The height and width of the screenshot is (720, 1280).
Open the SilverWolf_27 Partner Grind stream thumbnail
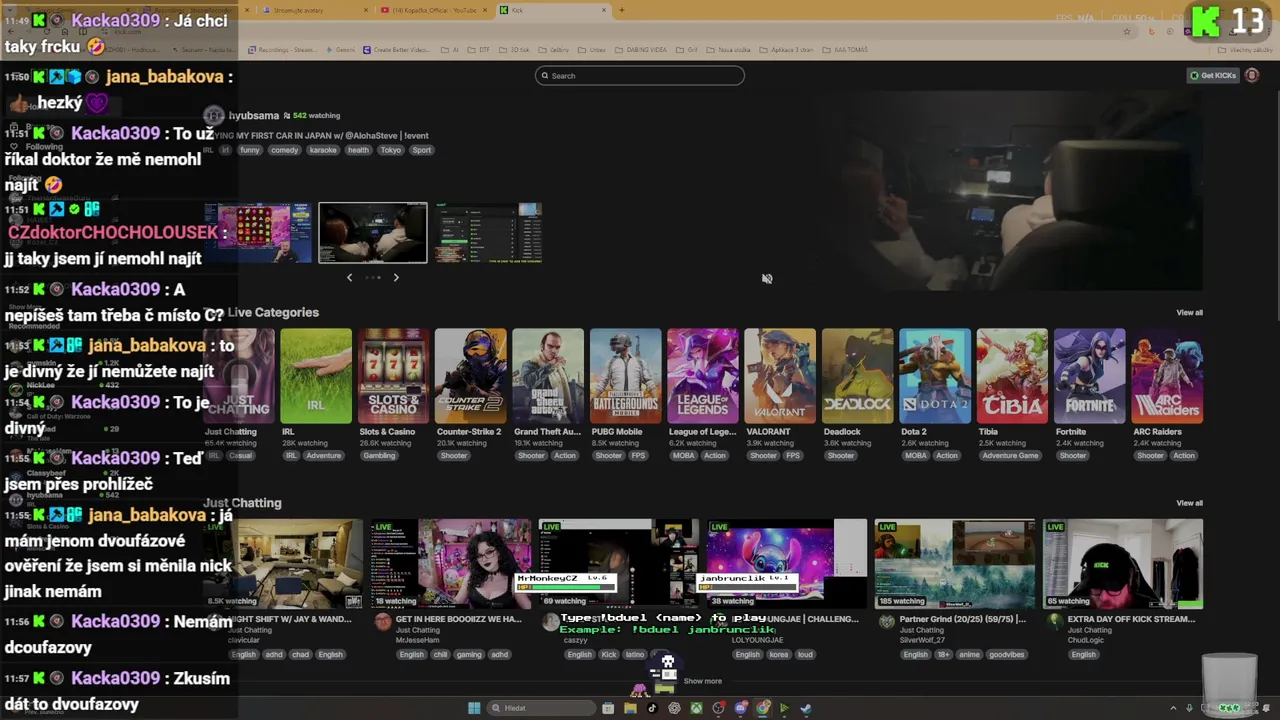(955, 564)
